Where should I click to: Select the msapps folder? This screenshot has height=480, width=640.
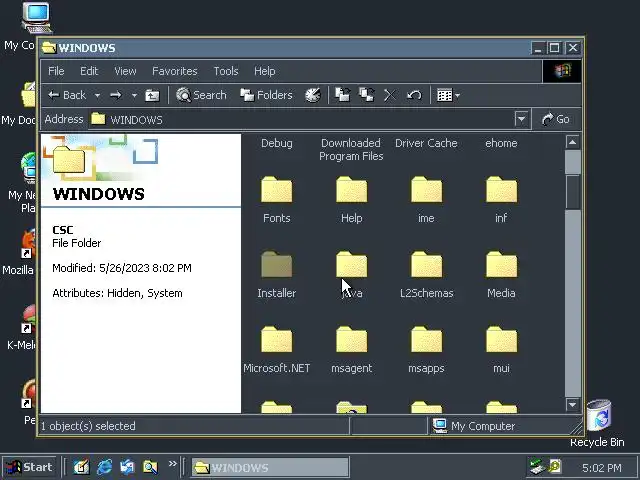coord(426,350)
